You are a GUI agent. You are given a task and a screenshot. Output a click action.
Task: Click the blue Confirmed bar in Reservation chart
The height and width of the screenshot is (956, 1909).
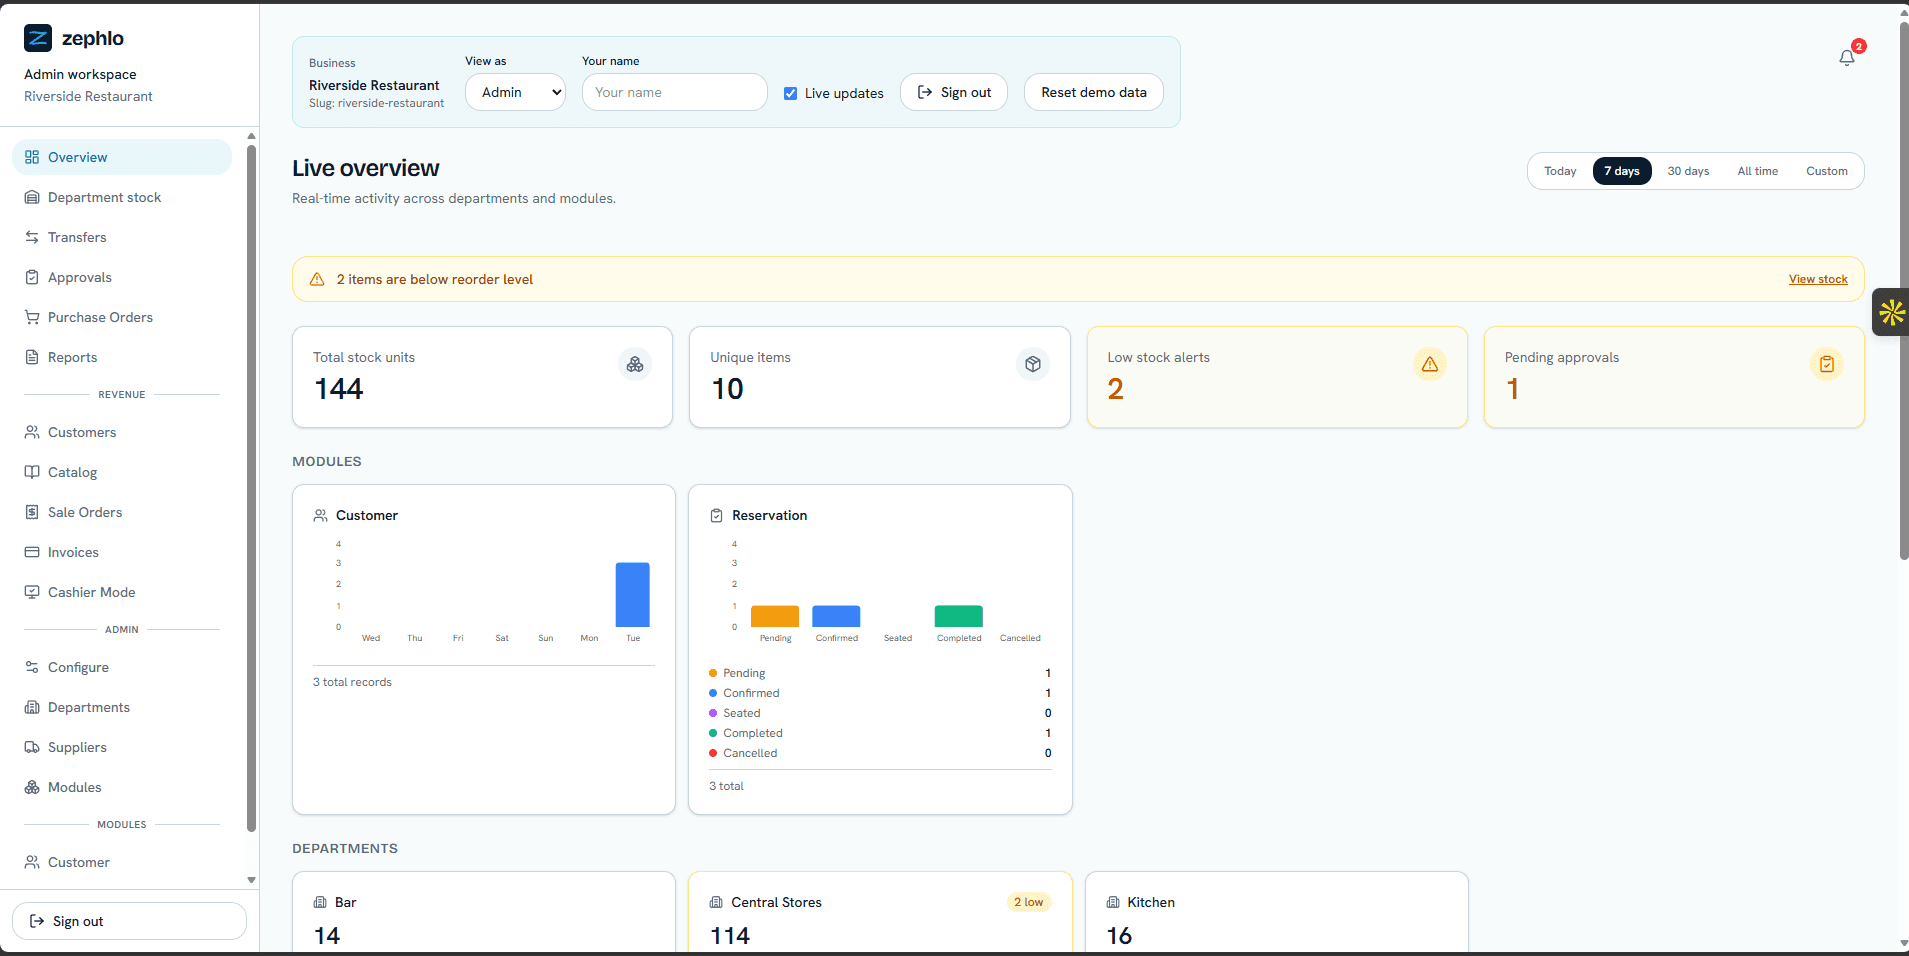(836, 616)
